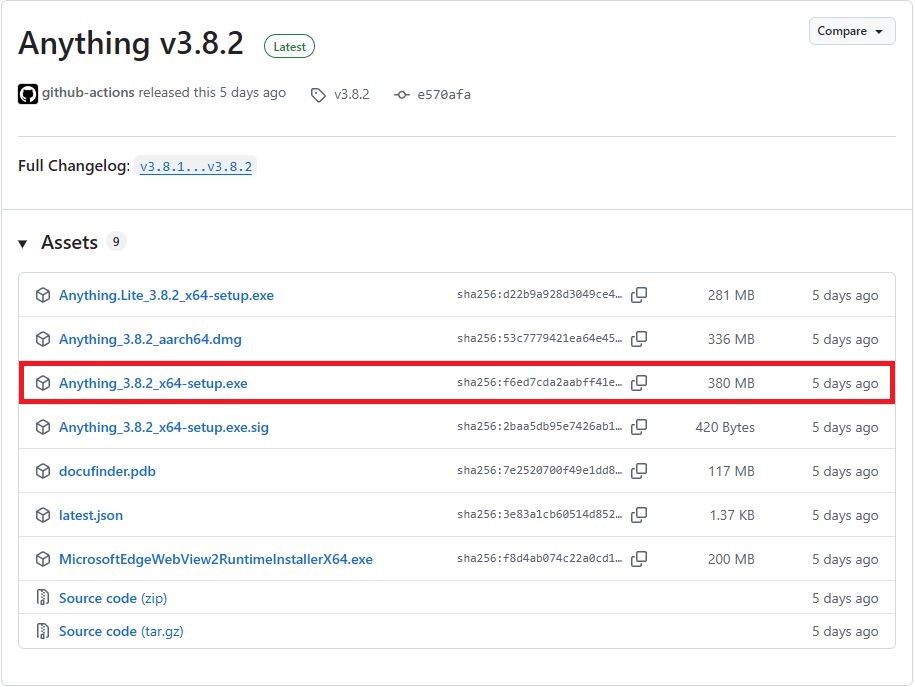Click the Latest release badge

tap(289, 47)
